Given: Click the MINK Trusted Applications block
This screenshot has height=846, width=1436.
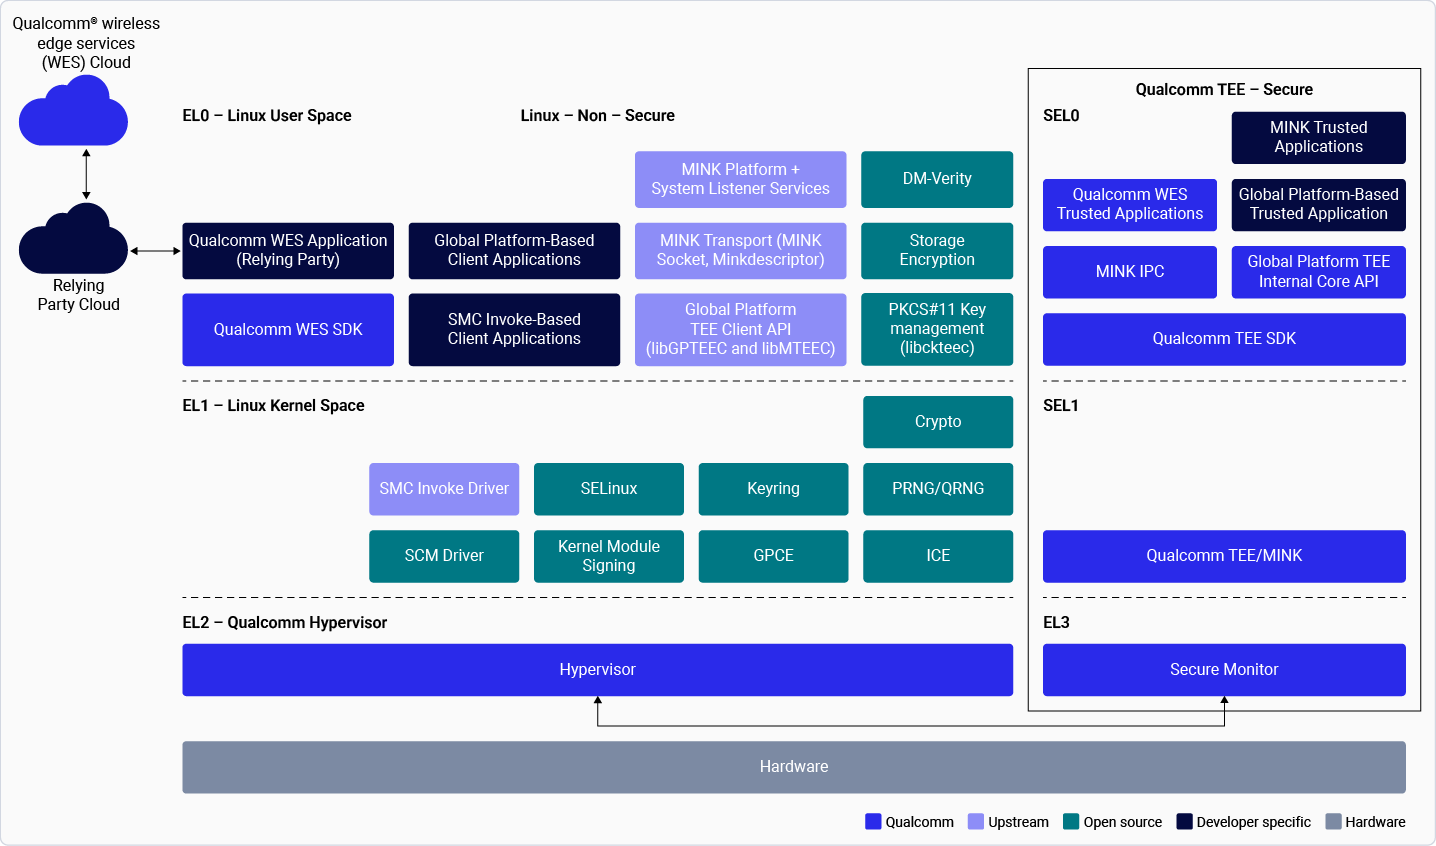Looking at the screenshot, I should (1319, 138).
